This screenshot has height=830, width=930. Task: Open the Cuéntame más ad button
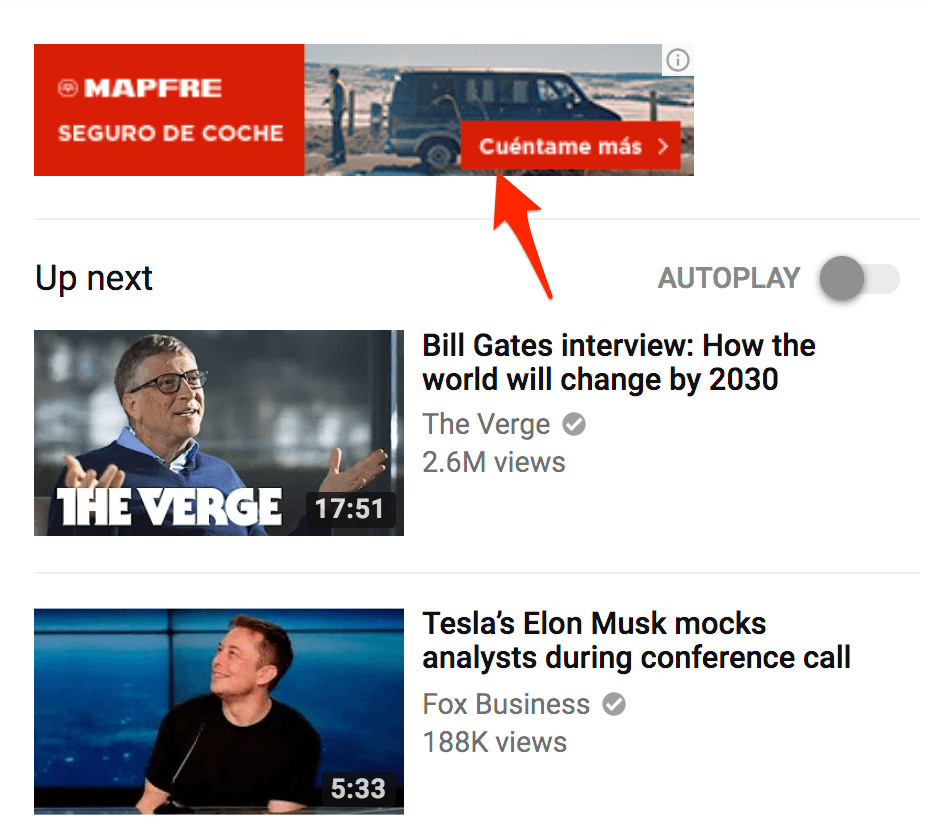(x=571, y=146)
